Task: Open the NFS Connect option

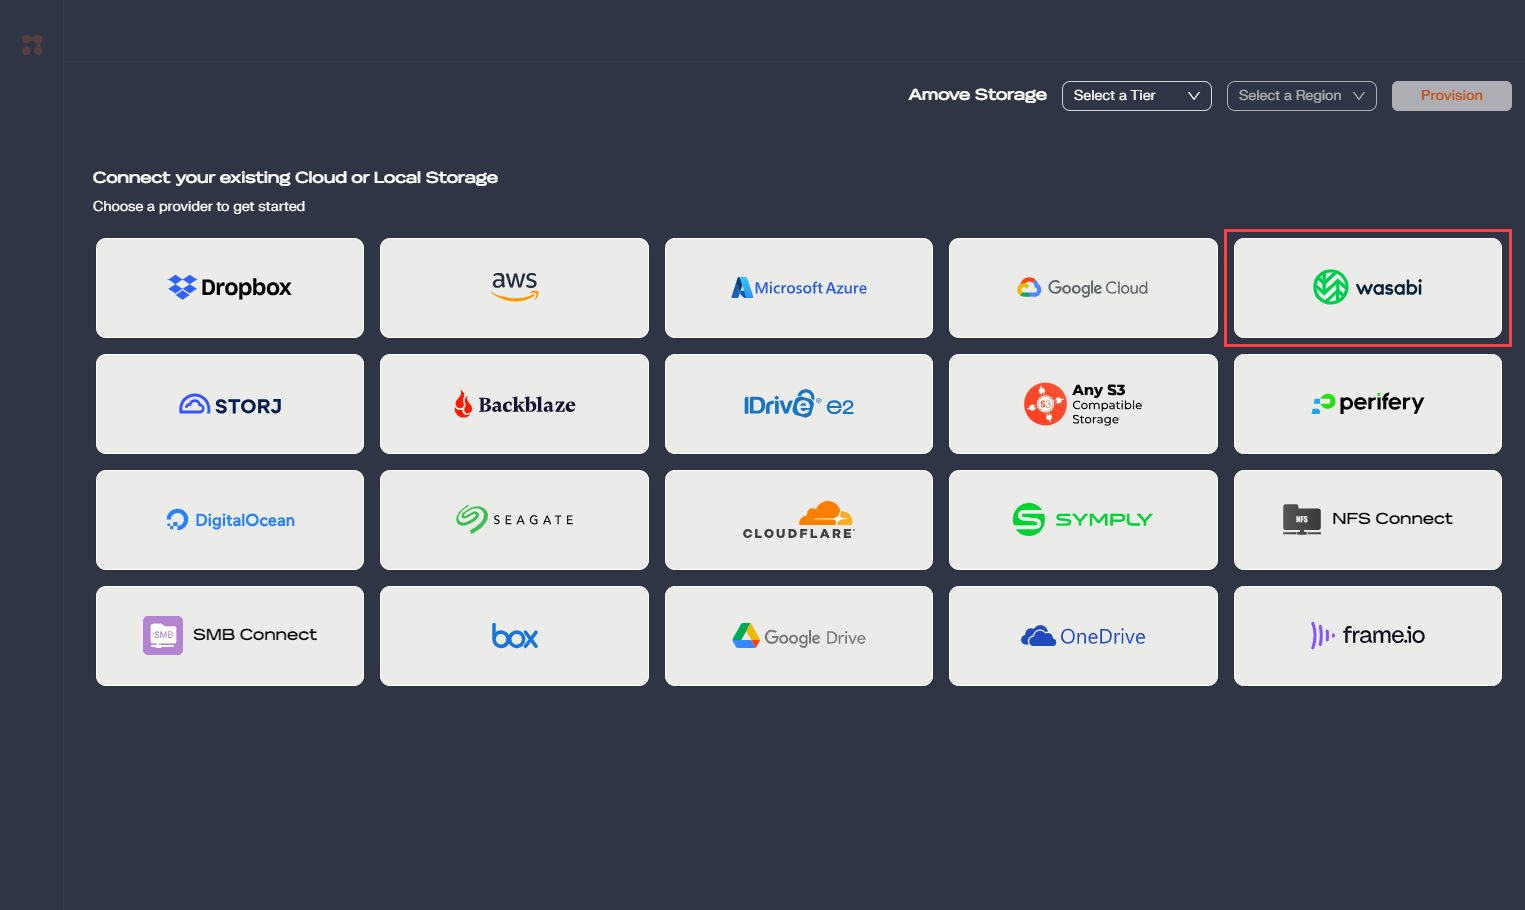Action: point(1367,520)
